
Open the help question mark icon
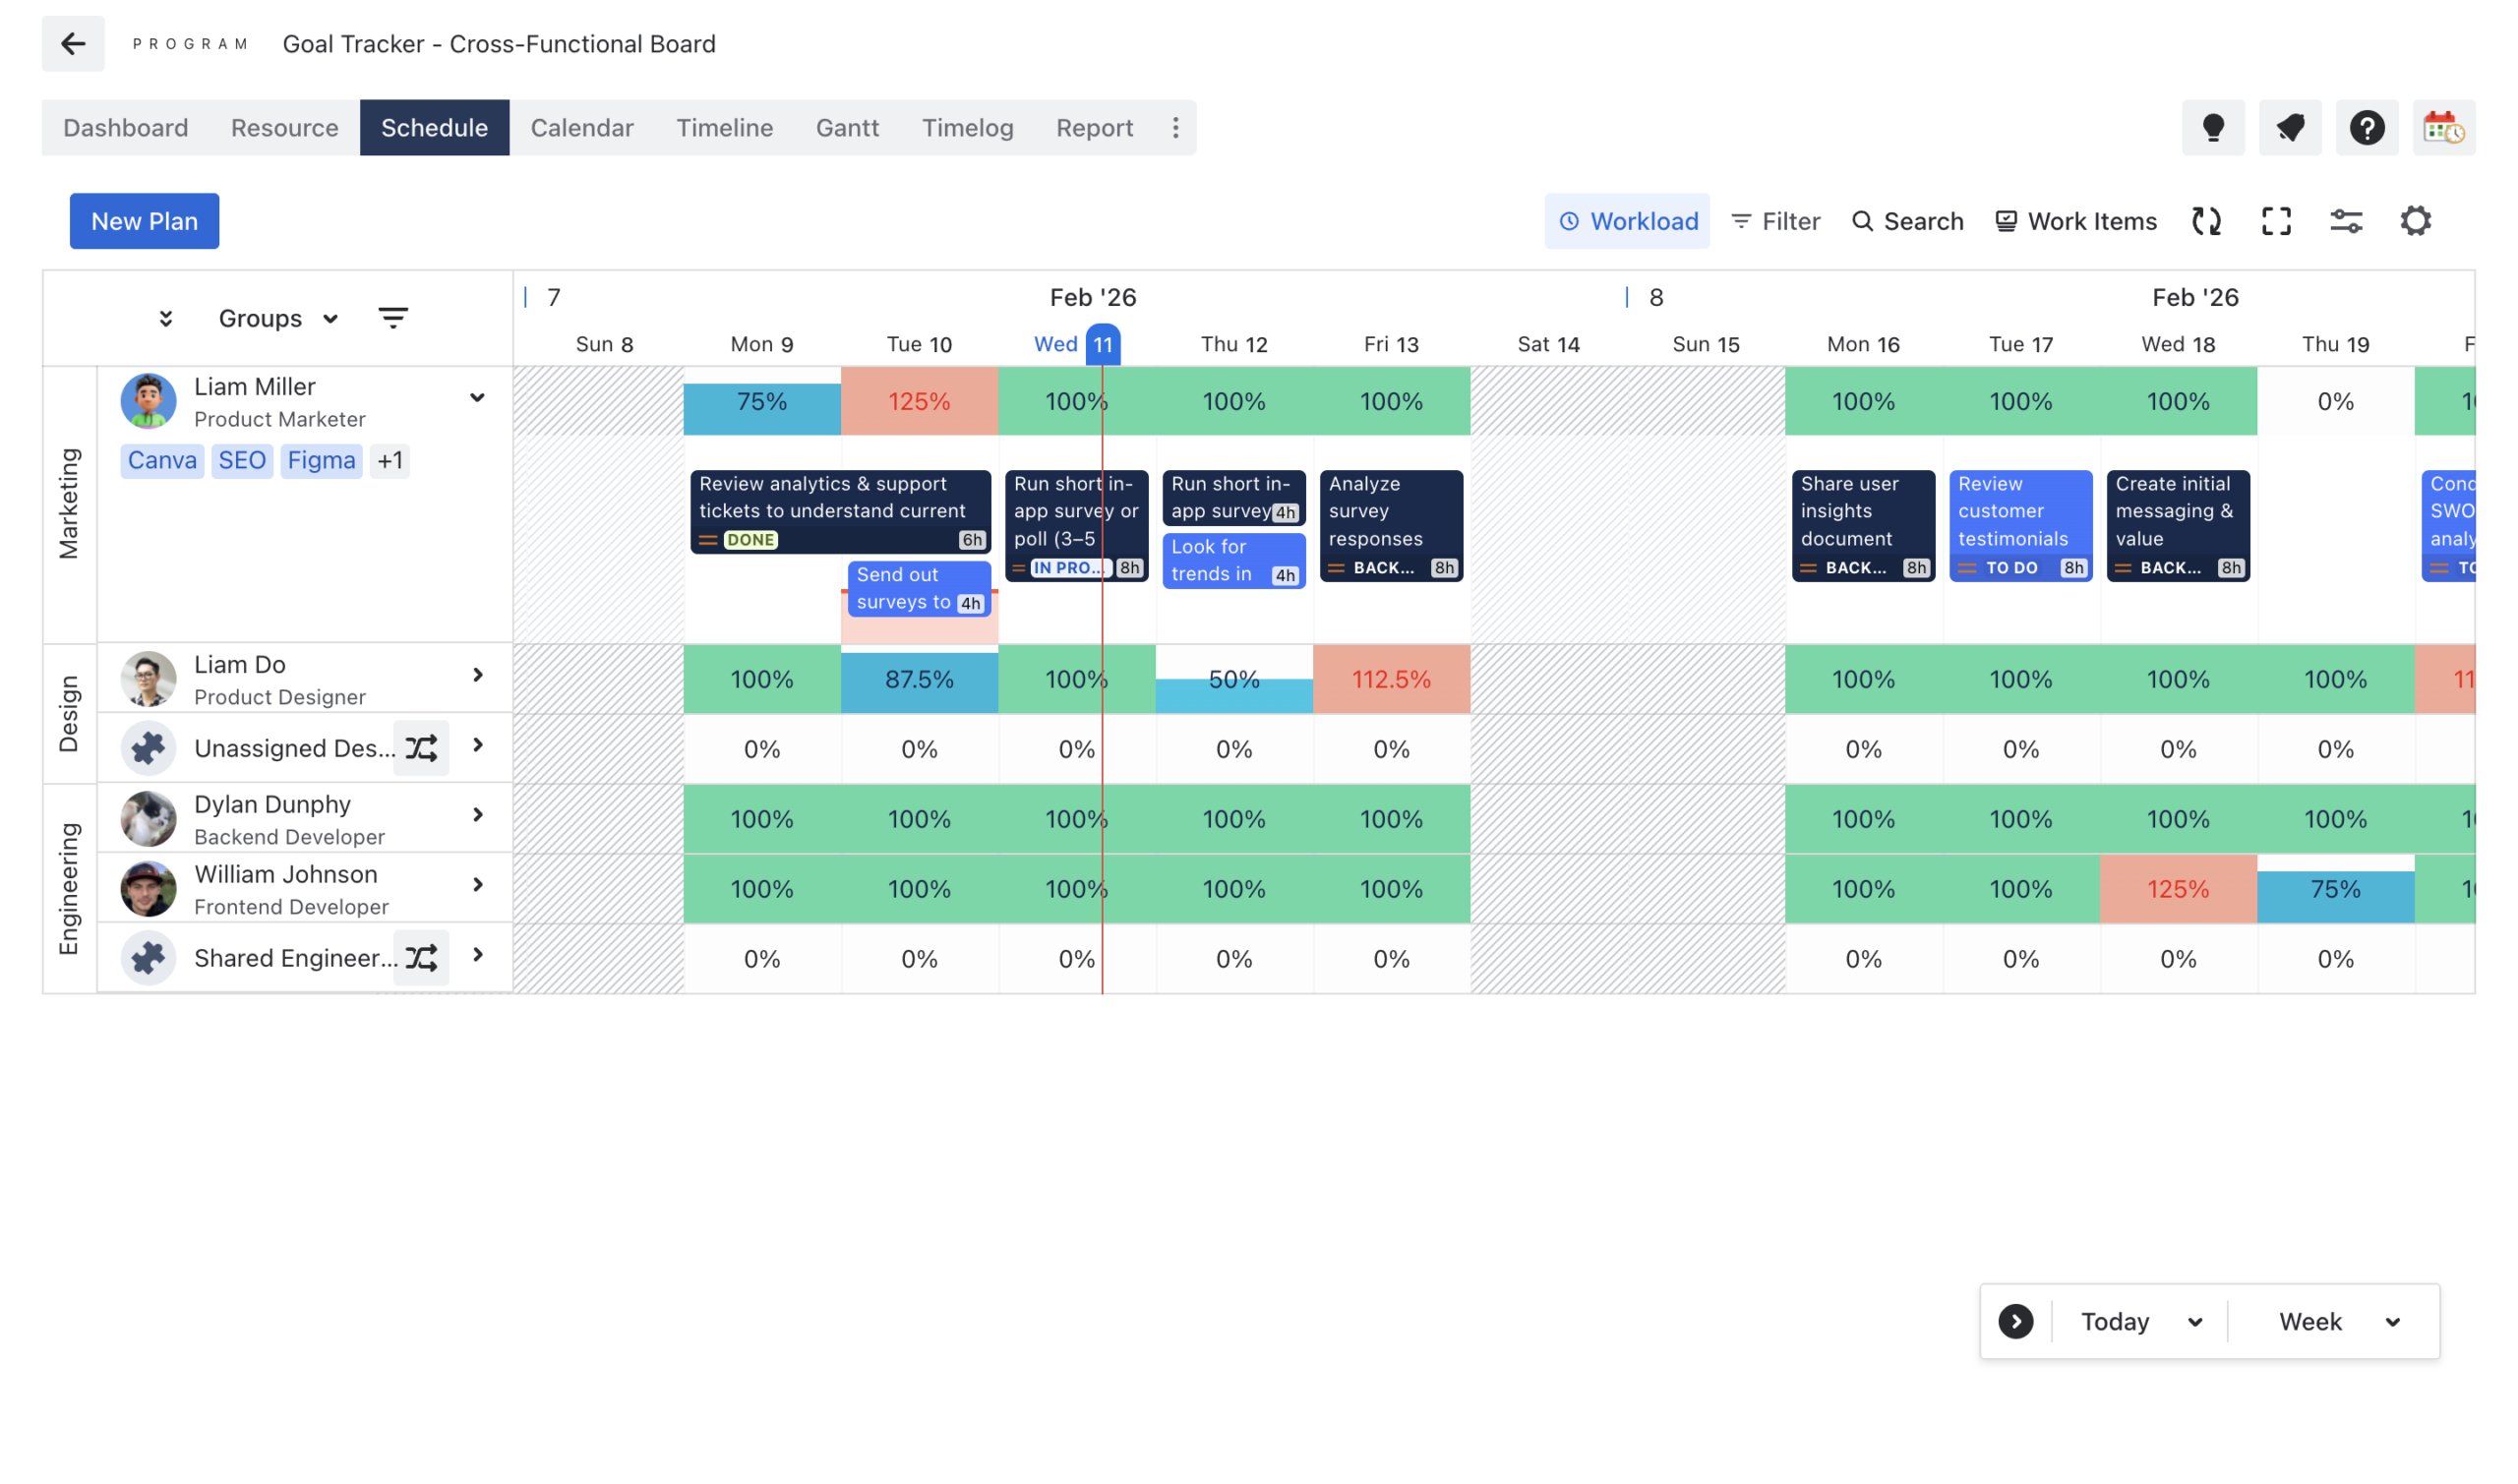click(2366, 128)
